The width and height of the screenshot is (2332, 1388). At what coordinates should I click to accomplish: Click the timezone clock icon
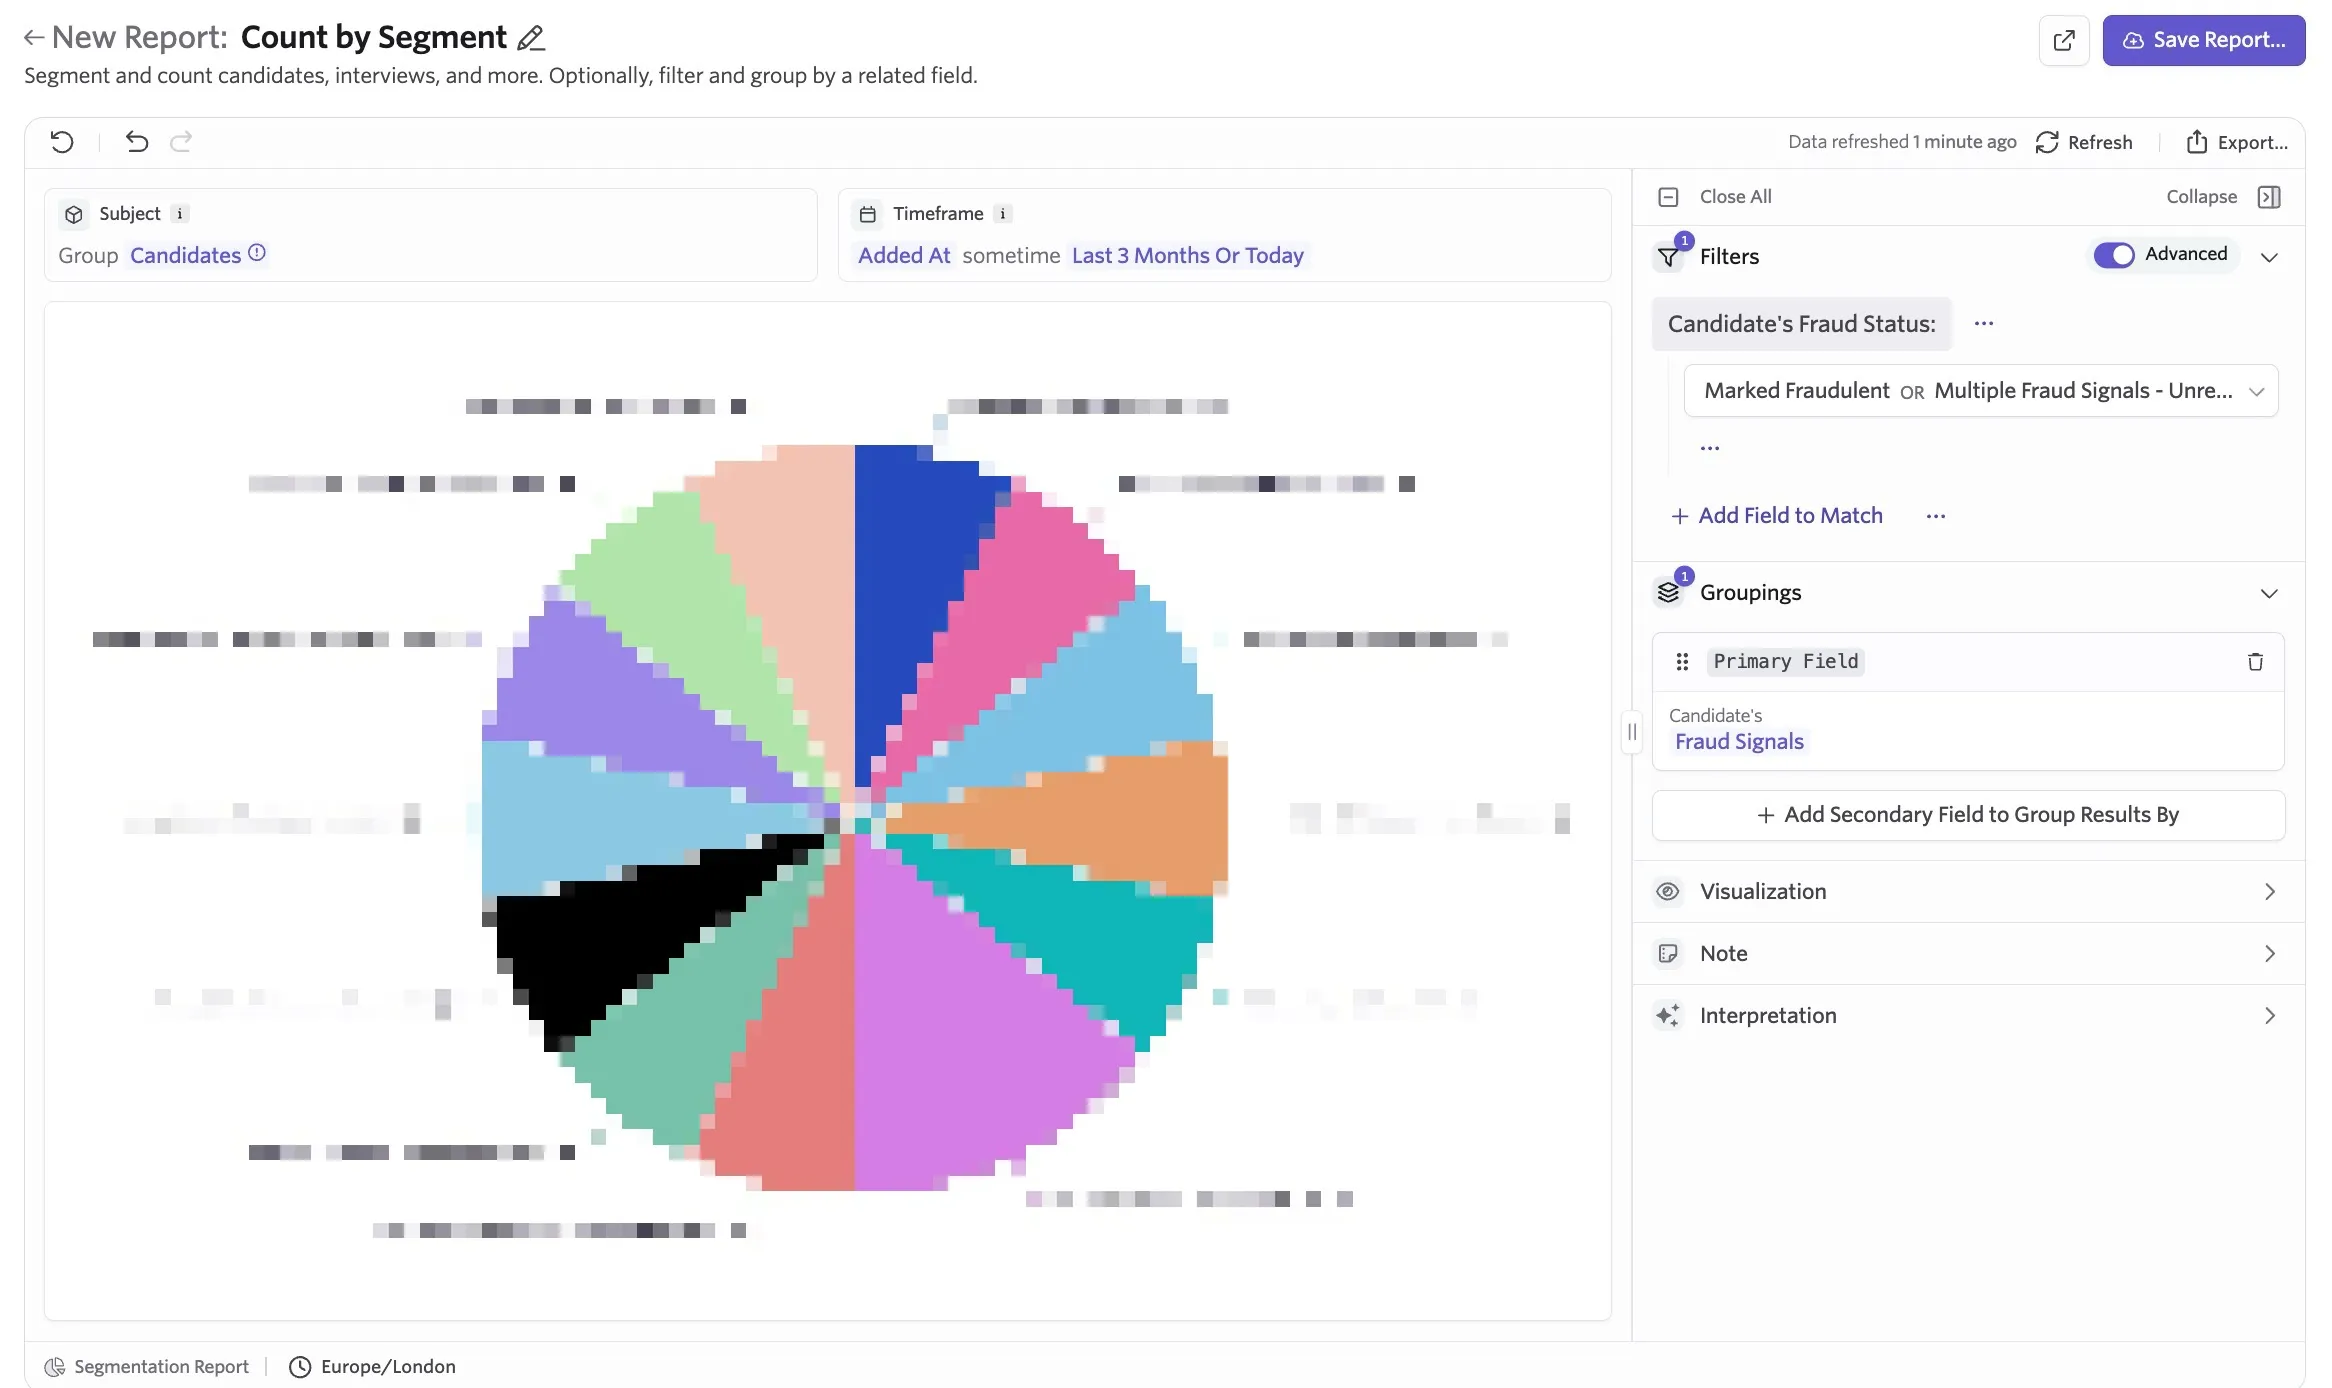coord(300,1367)
